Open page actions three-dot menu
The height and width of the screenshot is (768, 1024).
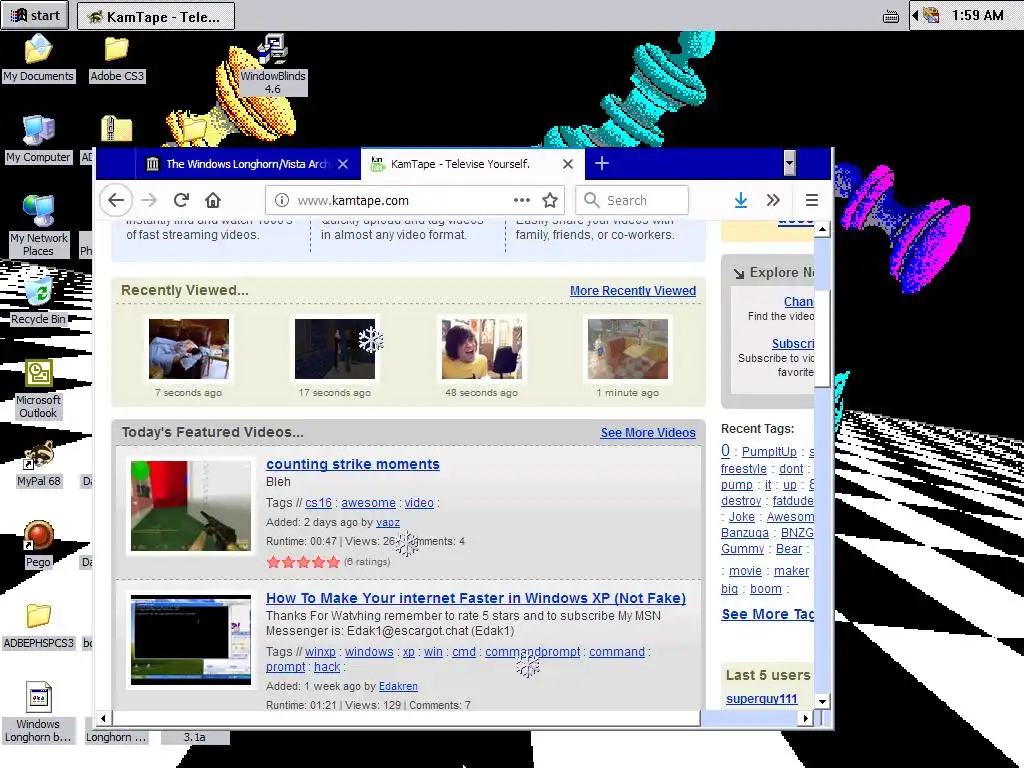click(521, 200)
